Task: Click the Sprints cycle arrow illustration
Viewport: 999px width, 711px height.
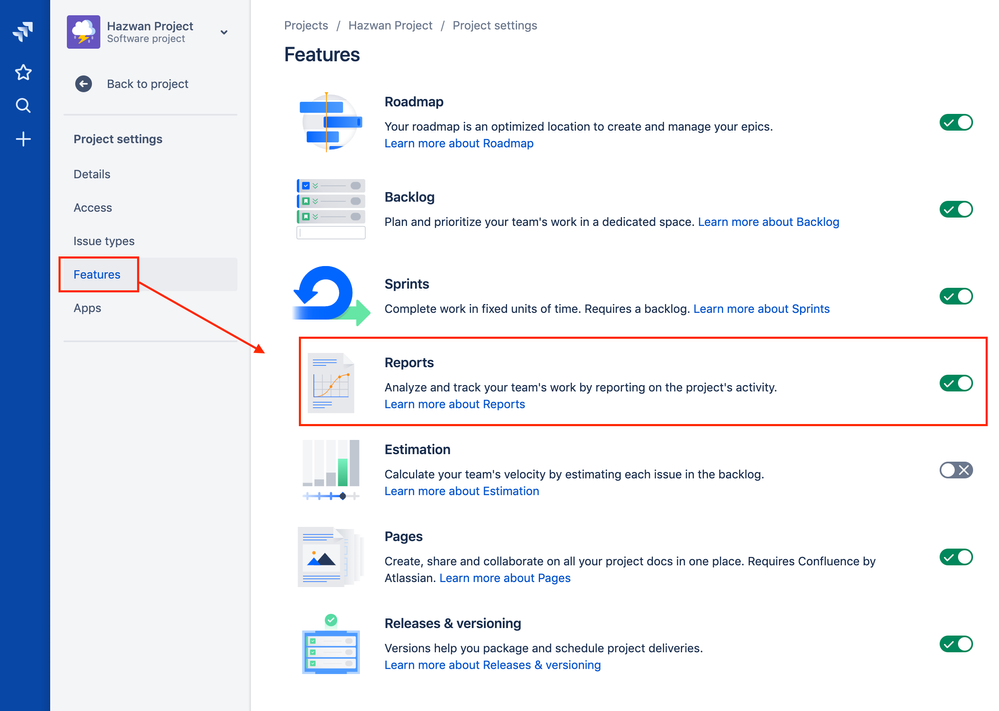Action: coord(331,296)
